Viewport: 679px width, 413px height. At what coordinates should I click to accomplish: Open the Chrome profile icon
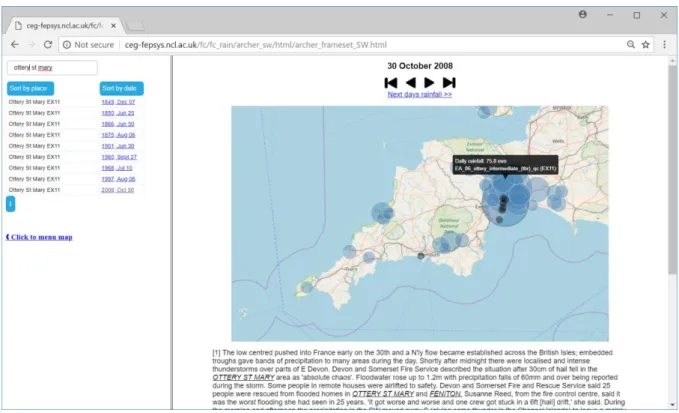click(583, 15)
